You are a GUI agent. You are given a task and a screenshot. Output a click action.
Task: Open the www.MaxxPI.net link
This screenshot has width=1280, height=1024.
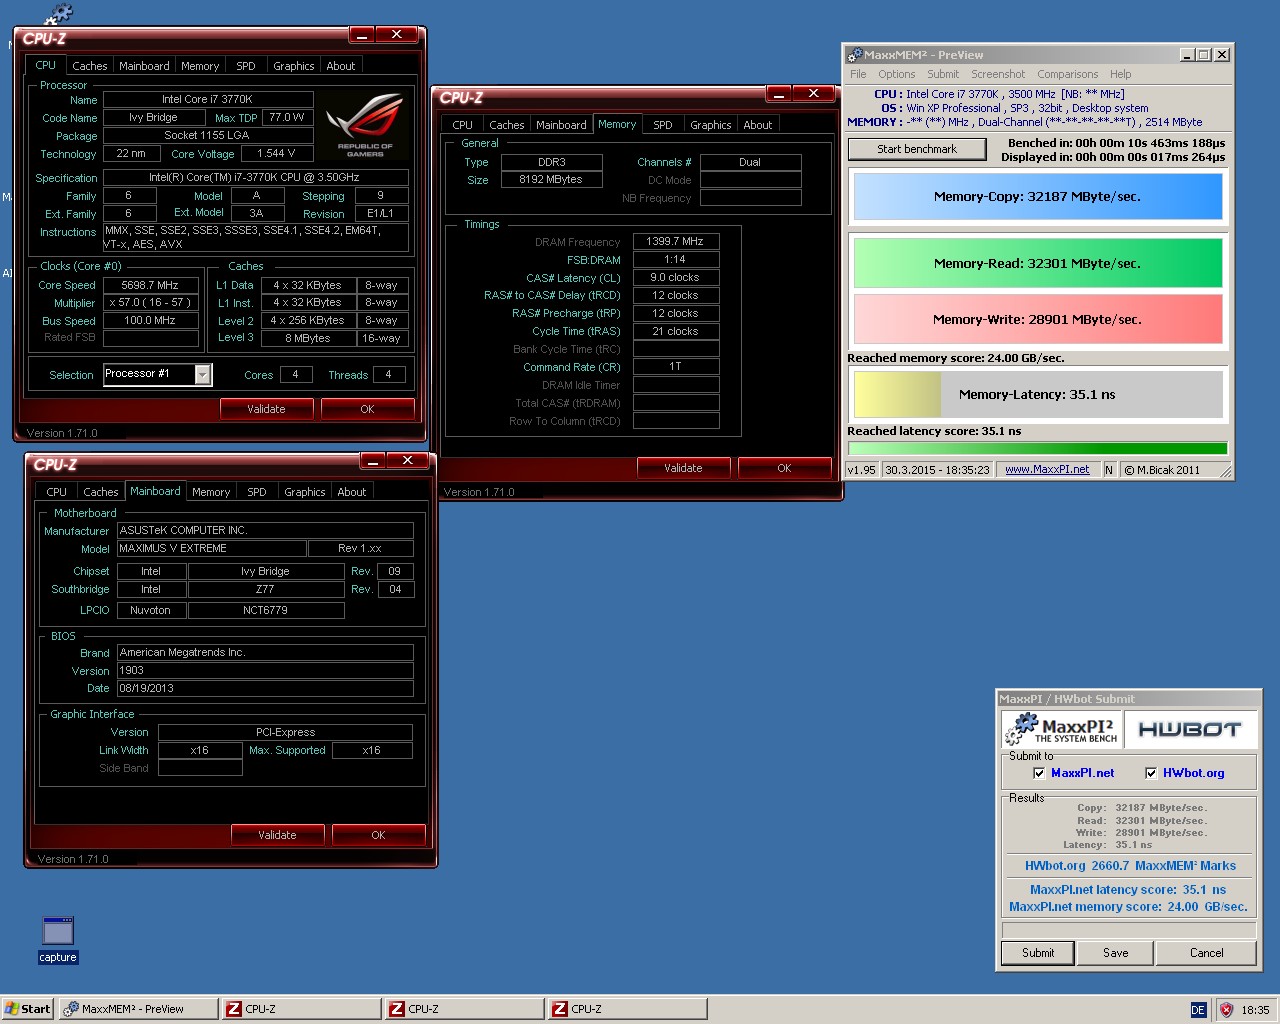[x=1047, y=470]
